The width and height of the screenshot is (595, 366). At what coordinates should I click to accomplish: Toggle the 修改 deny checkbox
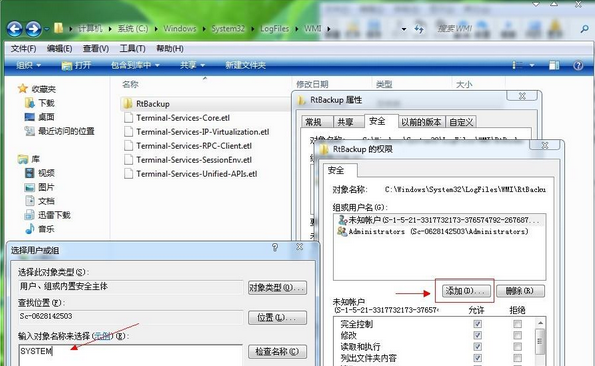point(517,335)
